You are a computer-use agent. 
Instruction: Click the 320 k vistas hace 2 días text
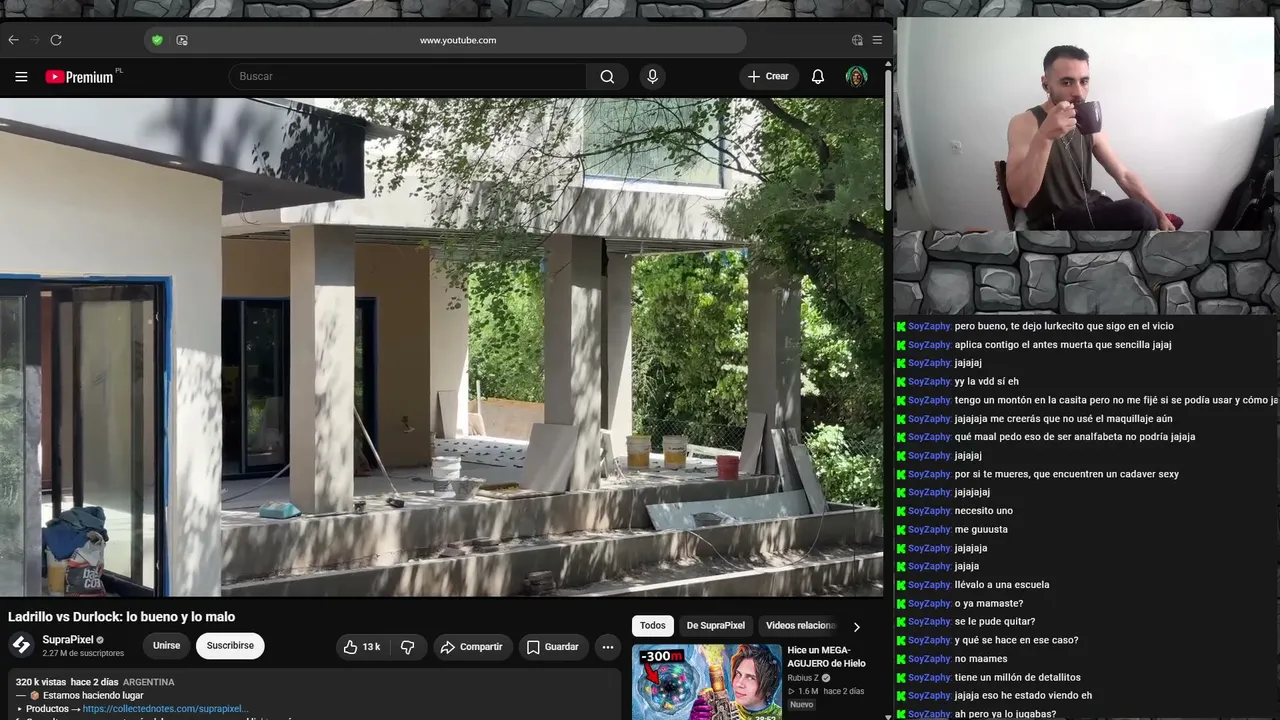[x=67, y=682]
